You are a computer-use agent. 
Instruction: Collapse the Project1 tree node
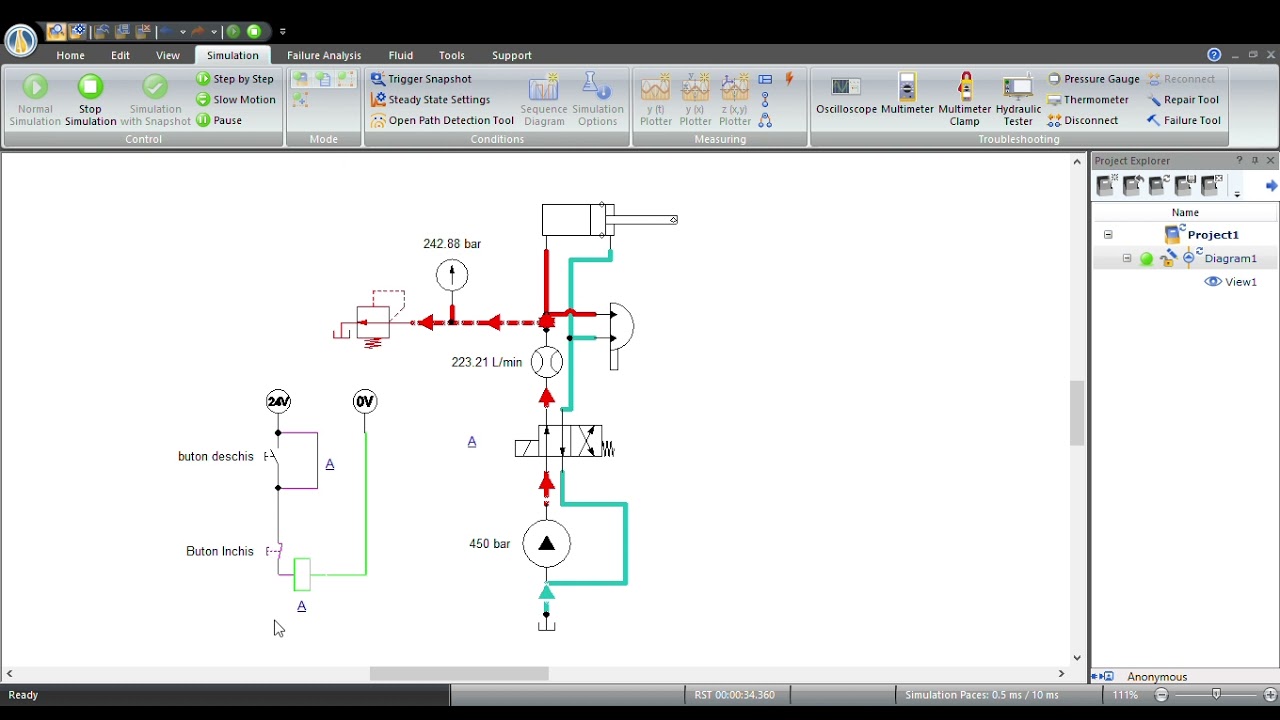[1108, 235]
